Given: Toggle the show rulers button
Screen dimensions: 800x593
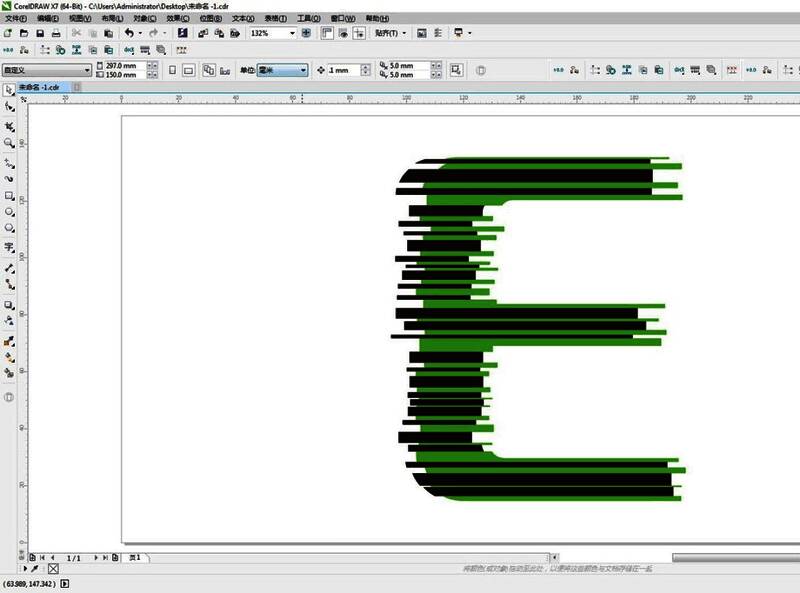Looking at the screenshot, I should click(327, 33).
